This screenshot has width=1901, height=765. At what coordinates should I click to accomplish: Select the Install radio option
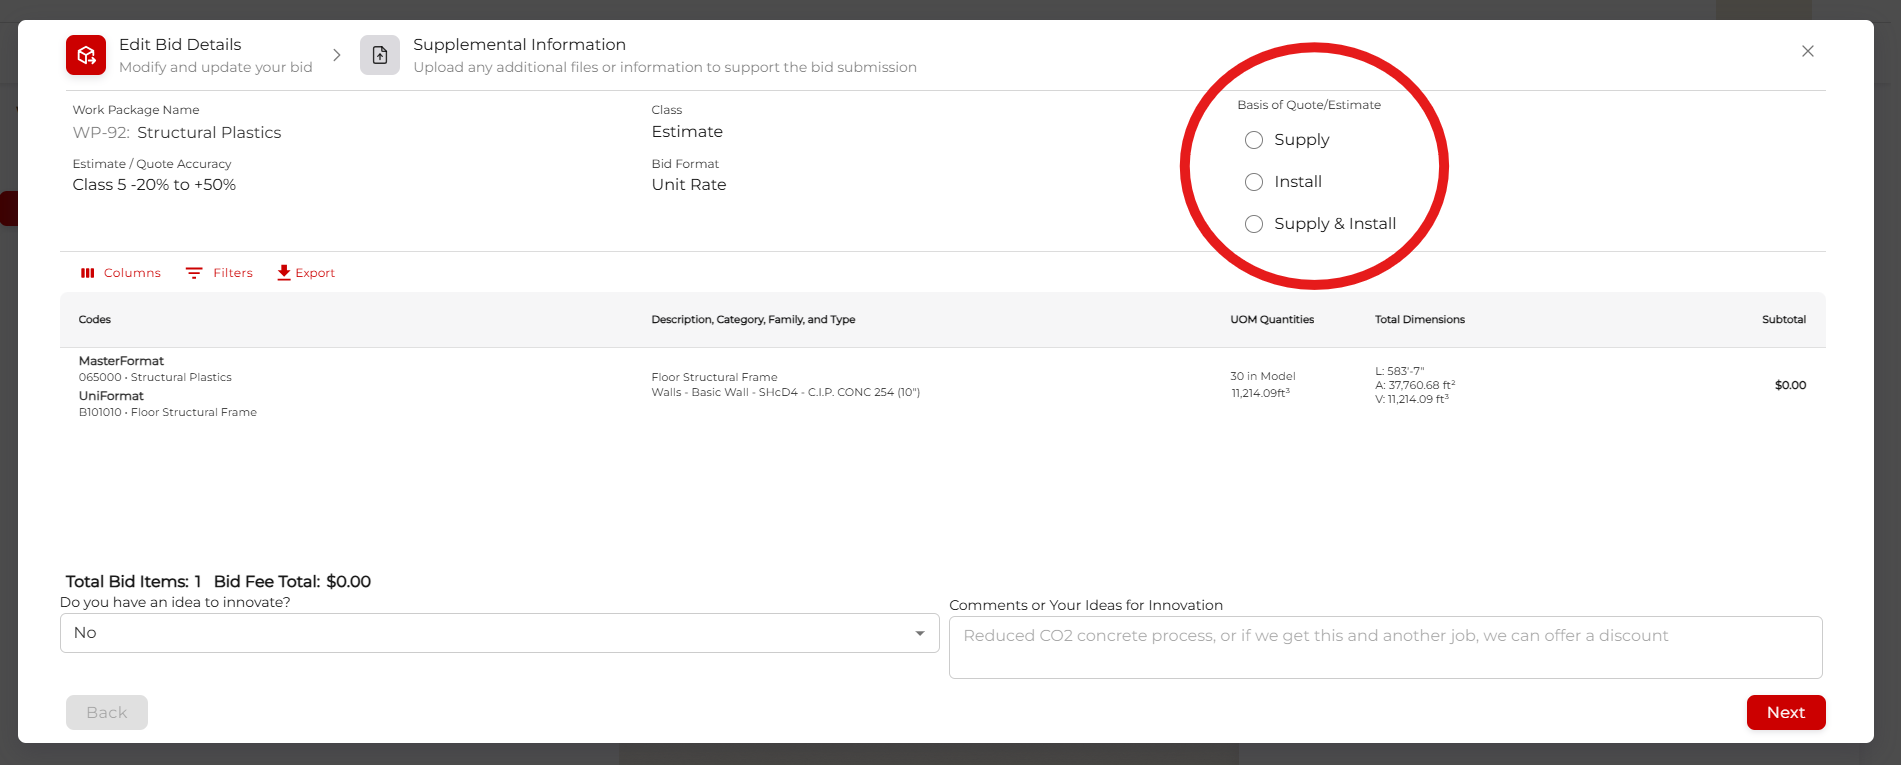[x=1254, y=182]
